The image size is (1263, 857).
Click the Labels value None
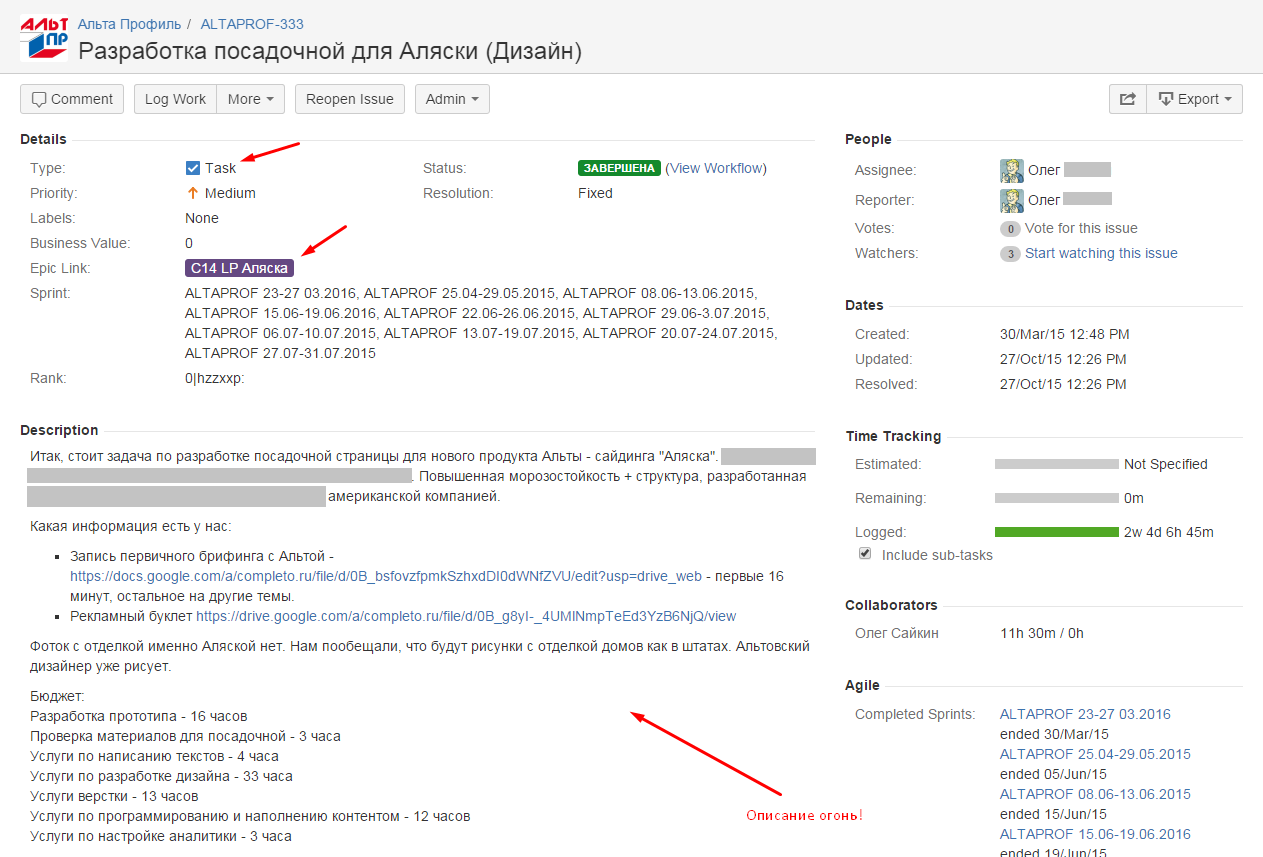coord(202,218)
